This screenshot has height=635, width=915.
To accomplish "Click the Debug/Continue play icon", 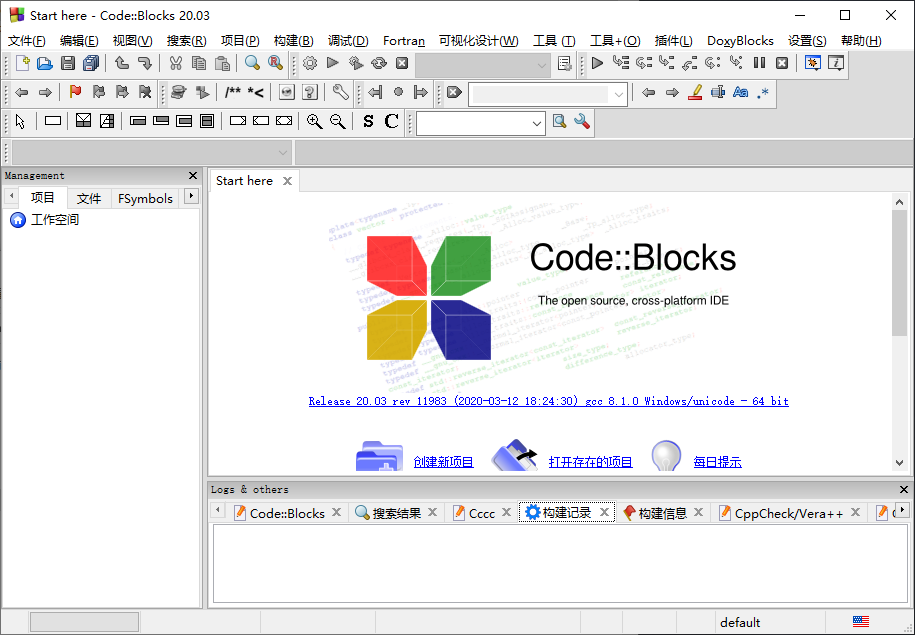I will pos(597,63).
